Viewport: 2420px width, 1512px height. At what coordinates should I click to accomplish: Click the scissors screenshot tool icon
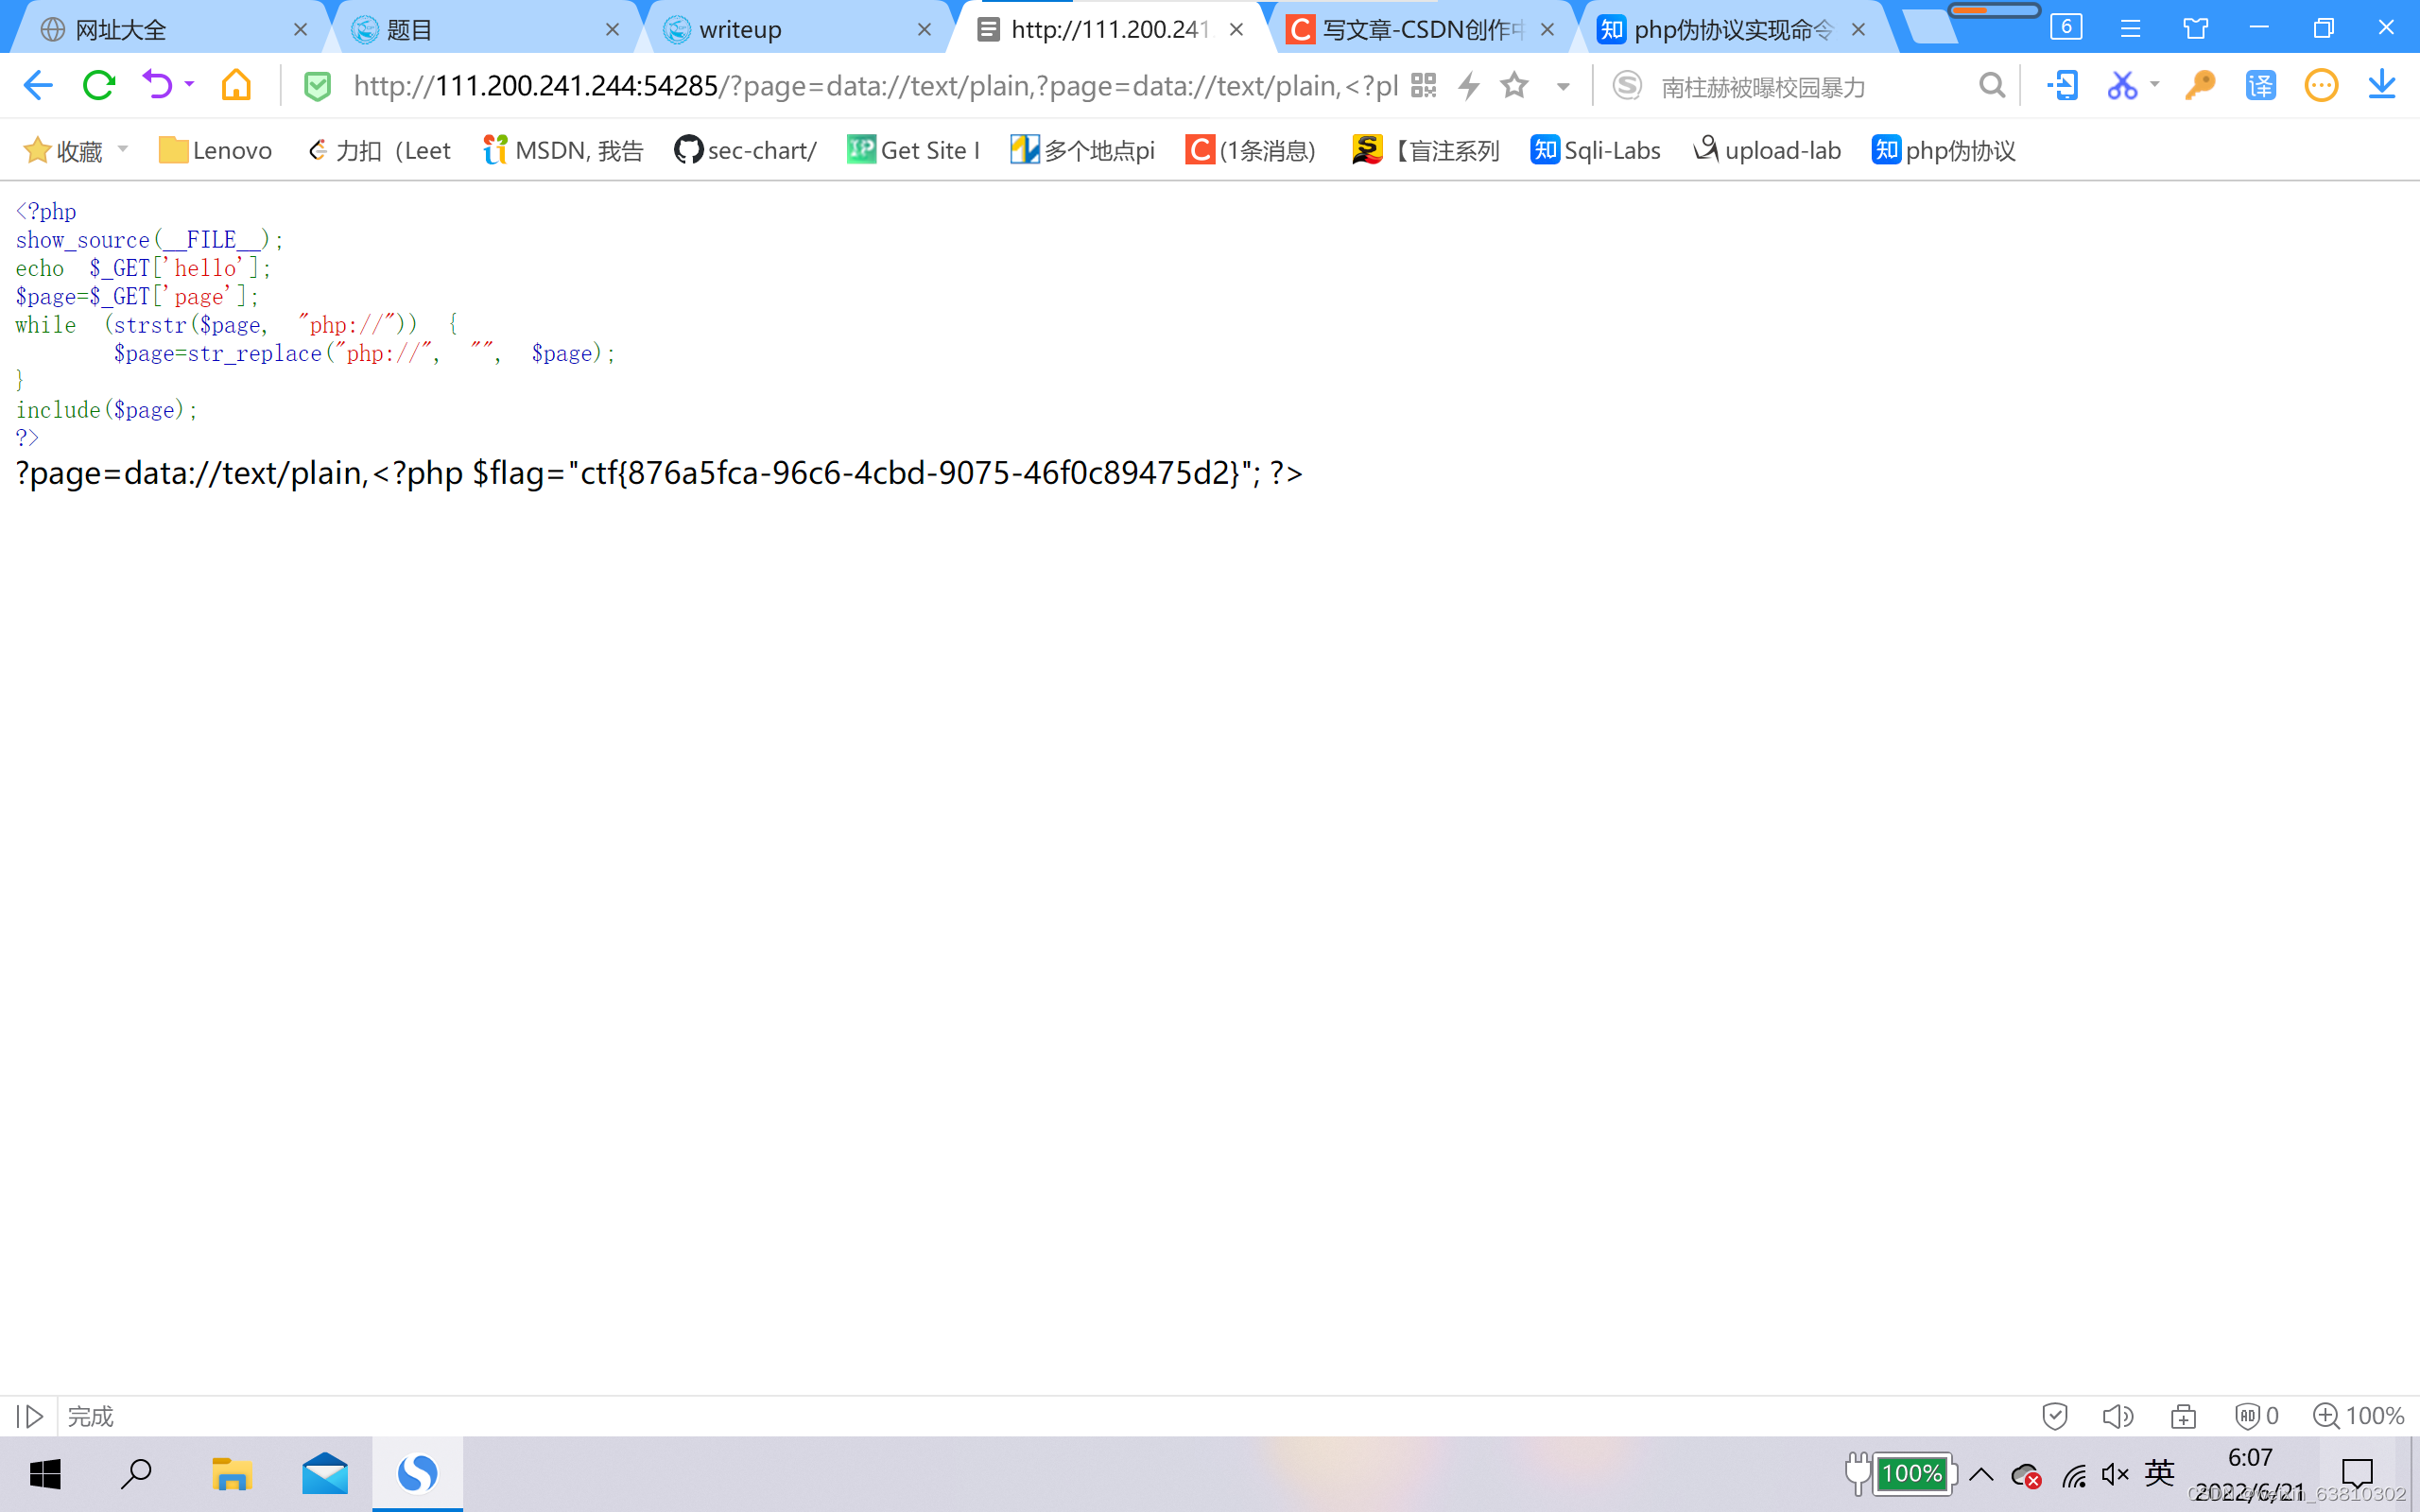pyautogui.click(x=2121, y=86)
